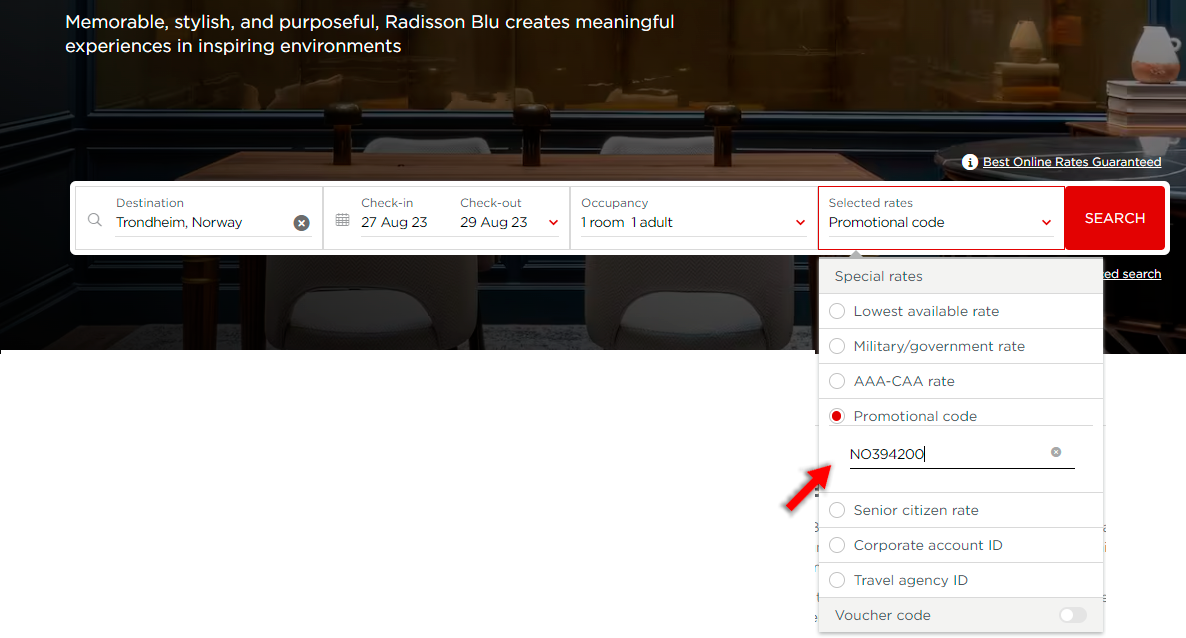Viewport: 1186px width, 638px height.
Task: Change the Check-out date 29 Aug 23
Action: [x=493, y=223]
